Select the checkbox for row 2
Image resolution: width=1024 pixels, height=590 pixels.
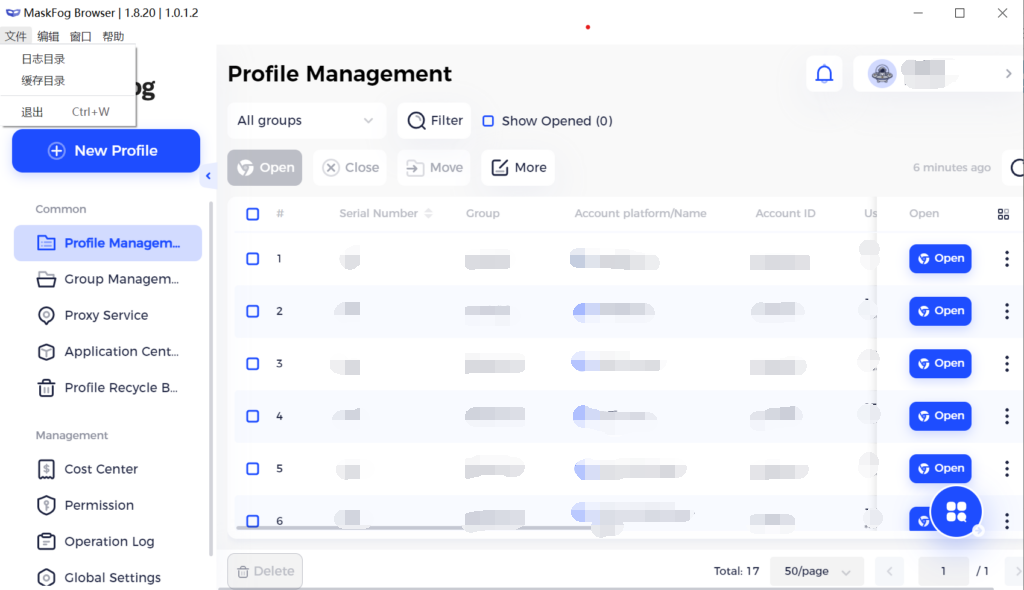(x=253, y=311)
